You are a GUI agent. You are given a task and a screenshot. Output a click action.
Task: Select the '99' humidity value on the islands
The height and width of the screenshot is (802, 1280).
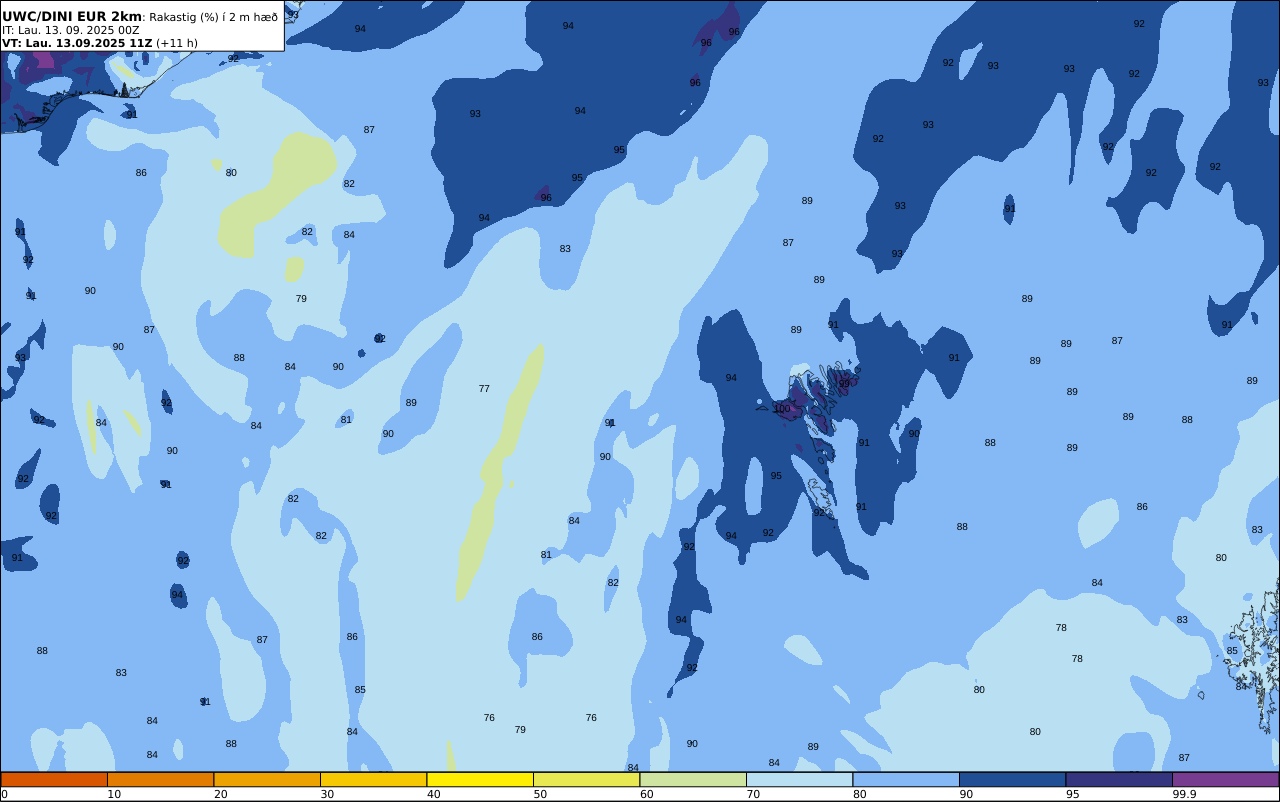pyautogui.click(x=844, y=384)
